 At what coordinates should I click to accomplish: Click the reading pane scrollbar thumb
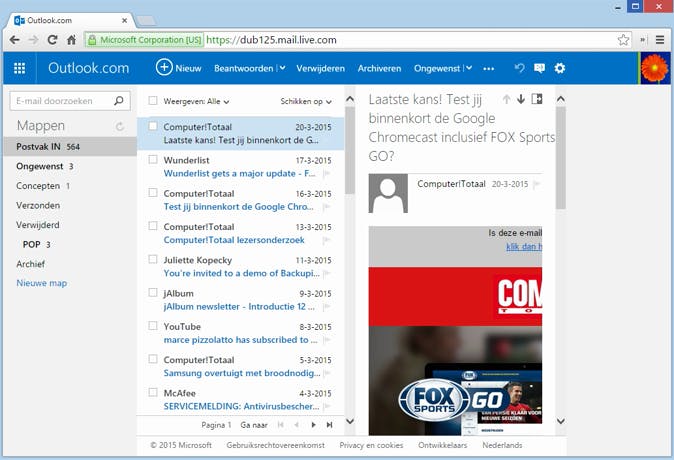[561, 157]
